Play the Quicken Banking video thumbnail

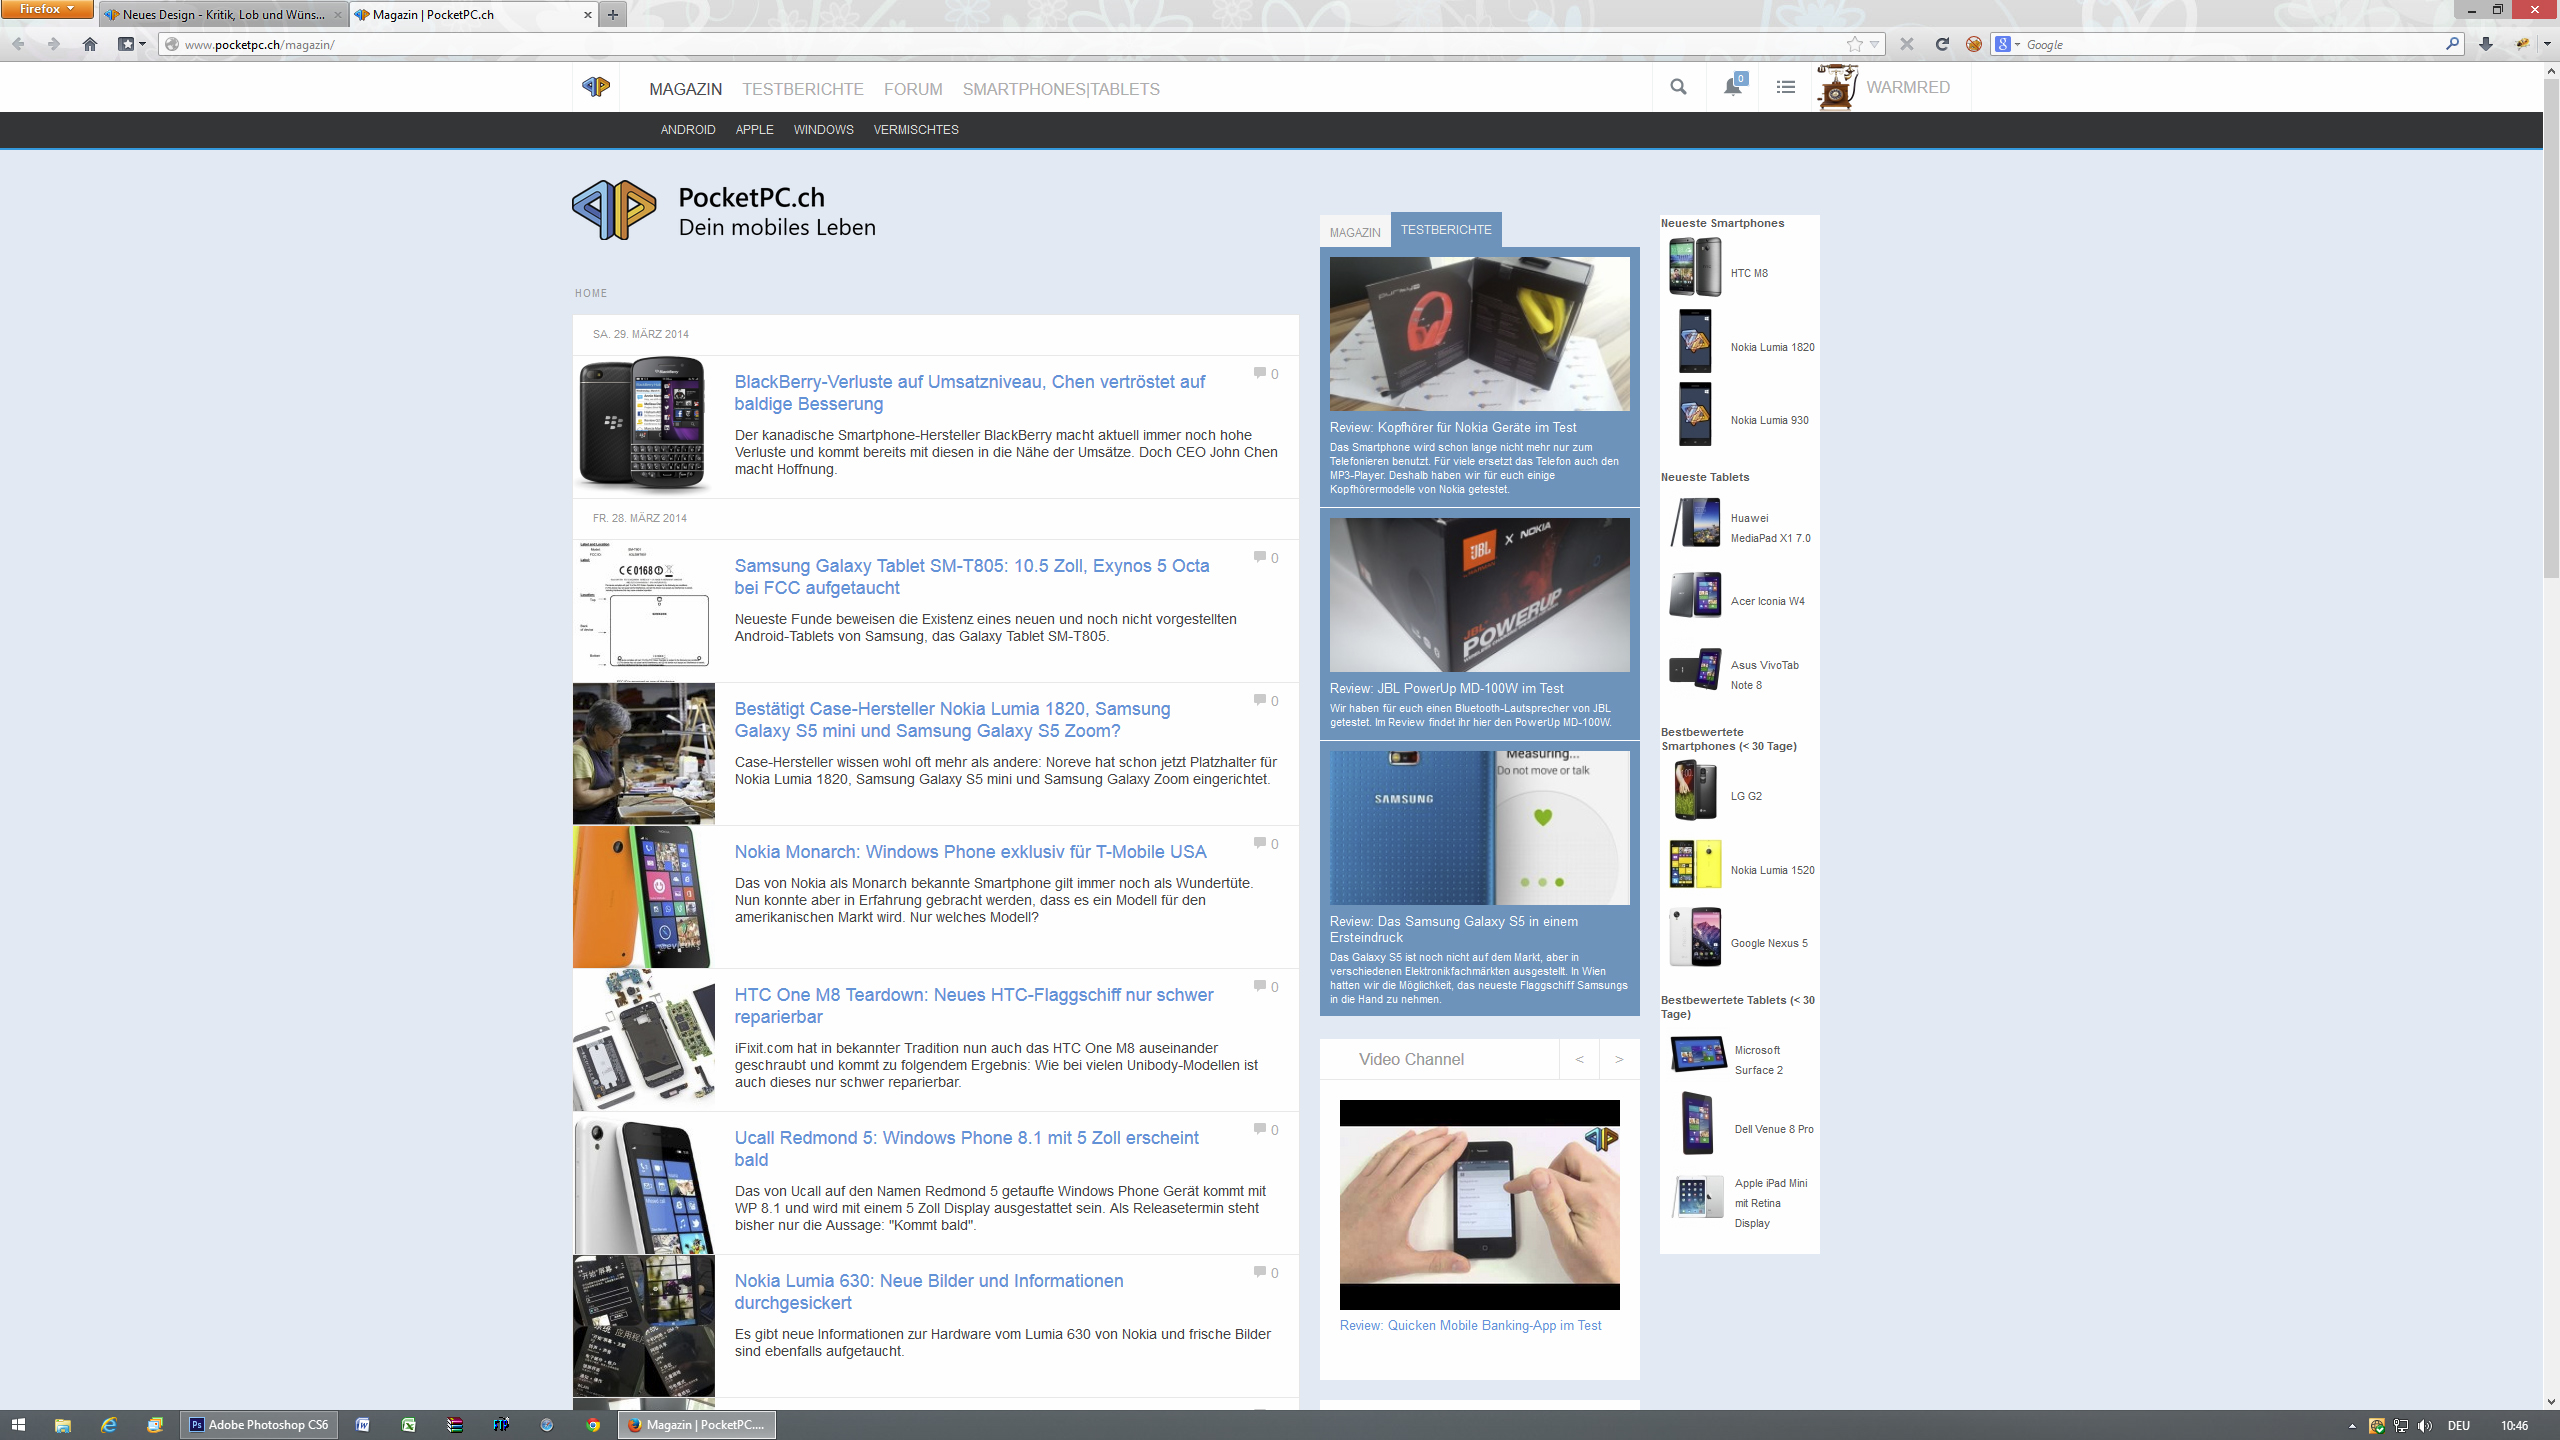(x=1479, y=1205)
